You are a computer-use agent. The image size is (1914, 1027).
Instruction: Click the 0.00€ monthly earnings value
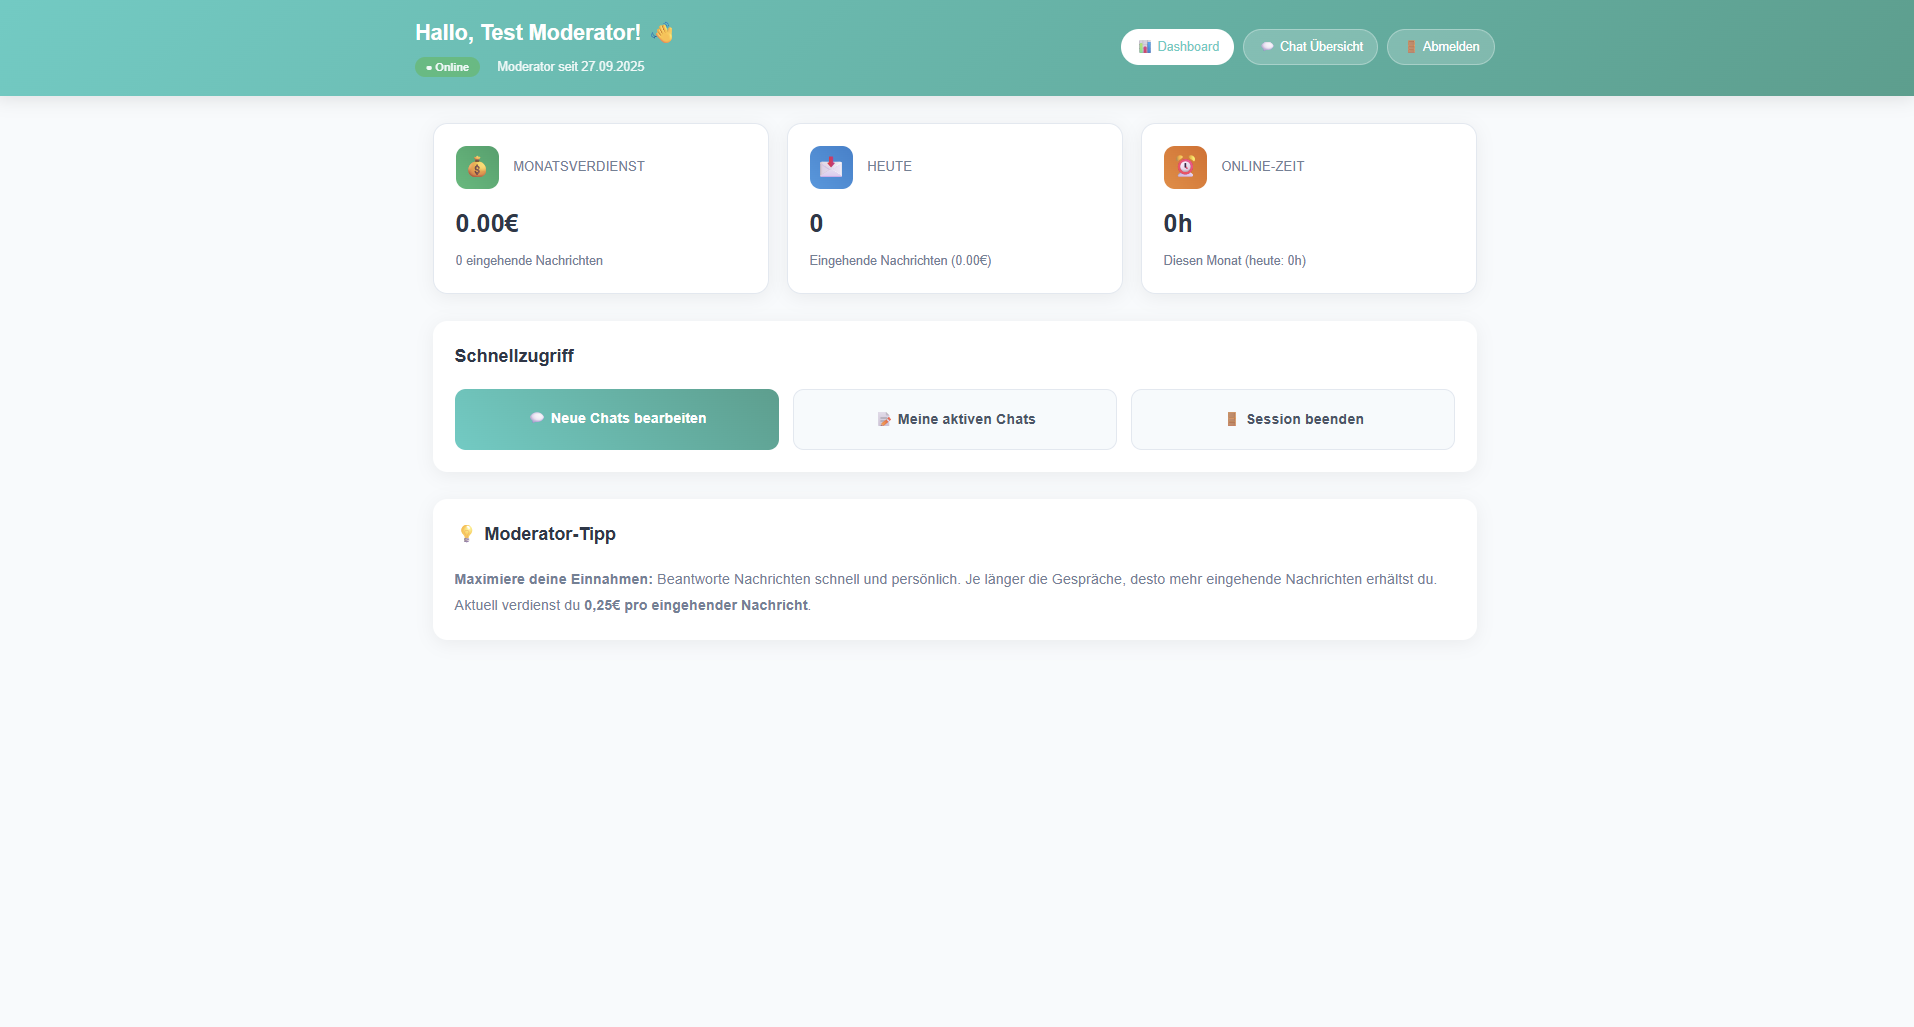(487, 223)
